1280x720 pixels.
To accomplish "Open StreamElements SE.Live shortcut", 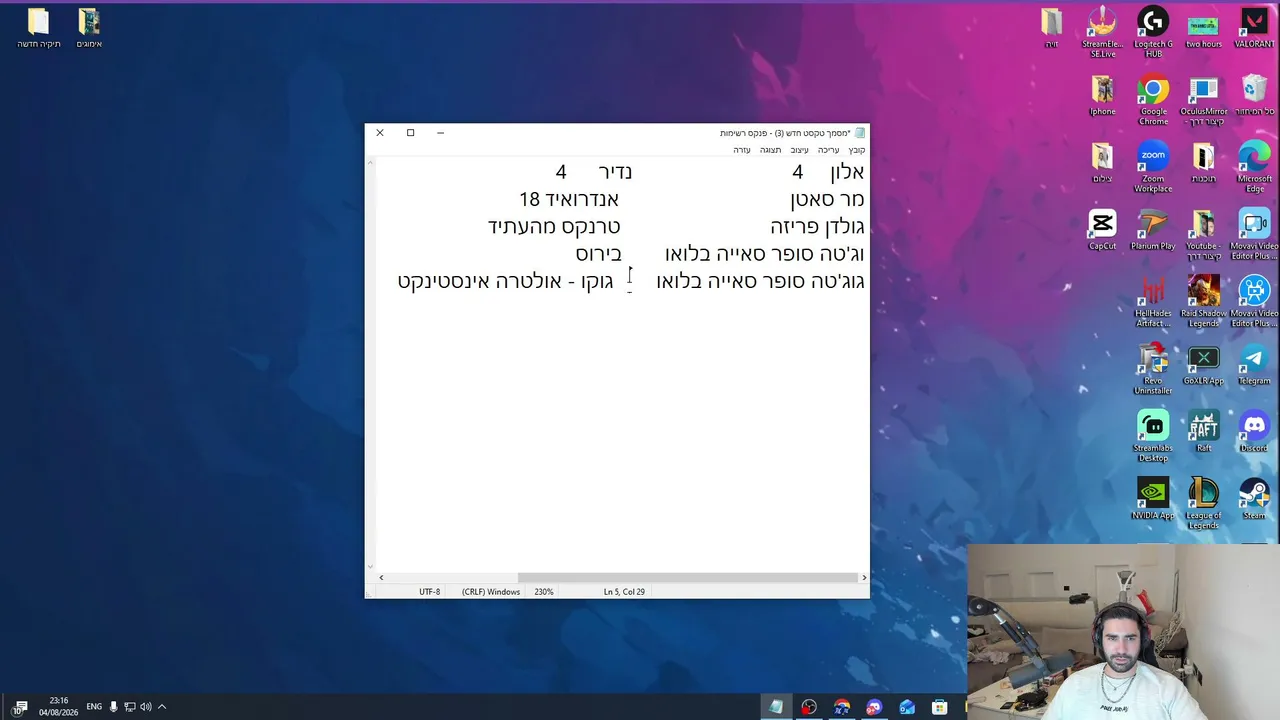I will point(1102,32).
